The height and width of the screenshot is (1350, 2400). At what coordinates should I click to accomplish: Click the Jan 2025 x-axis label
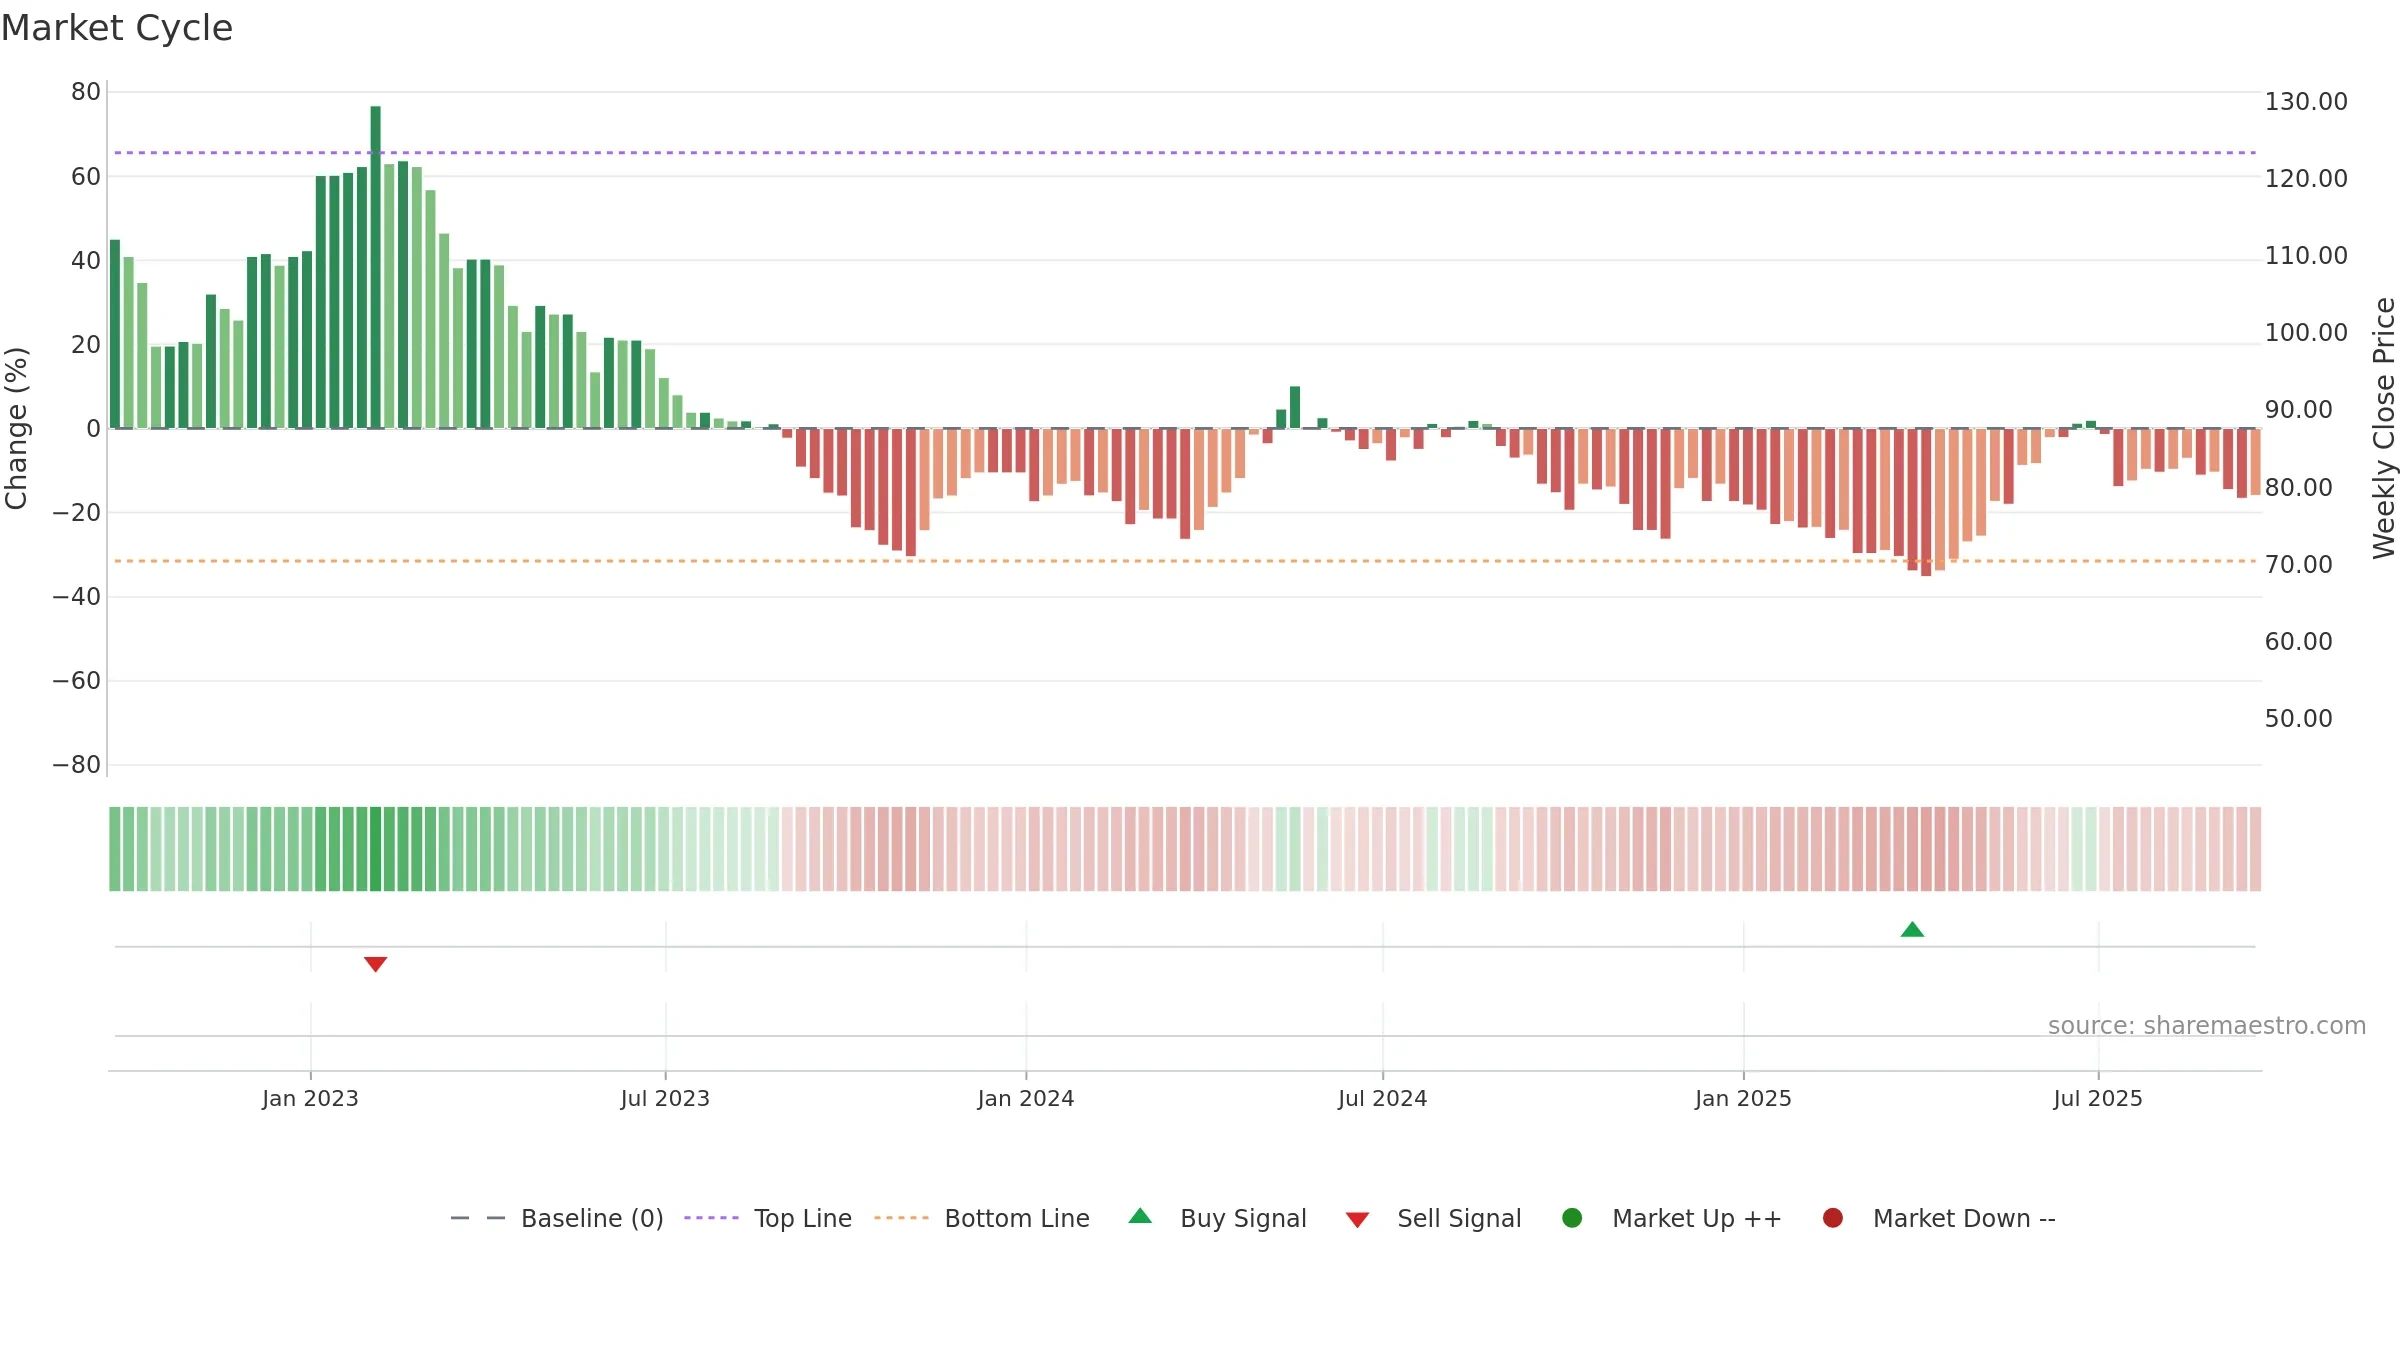(x=1743, y=1098)
